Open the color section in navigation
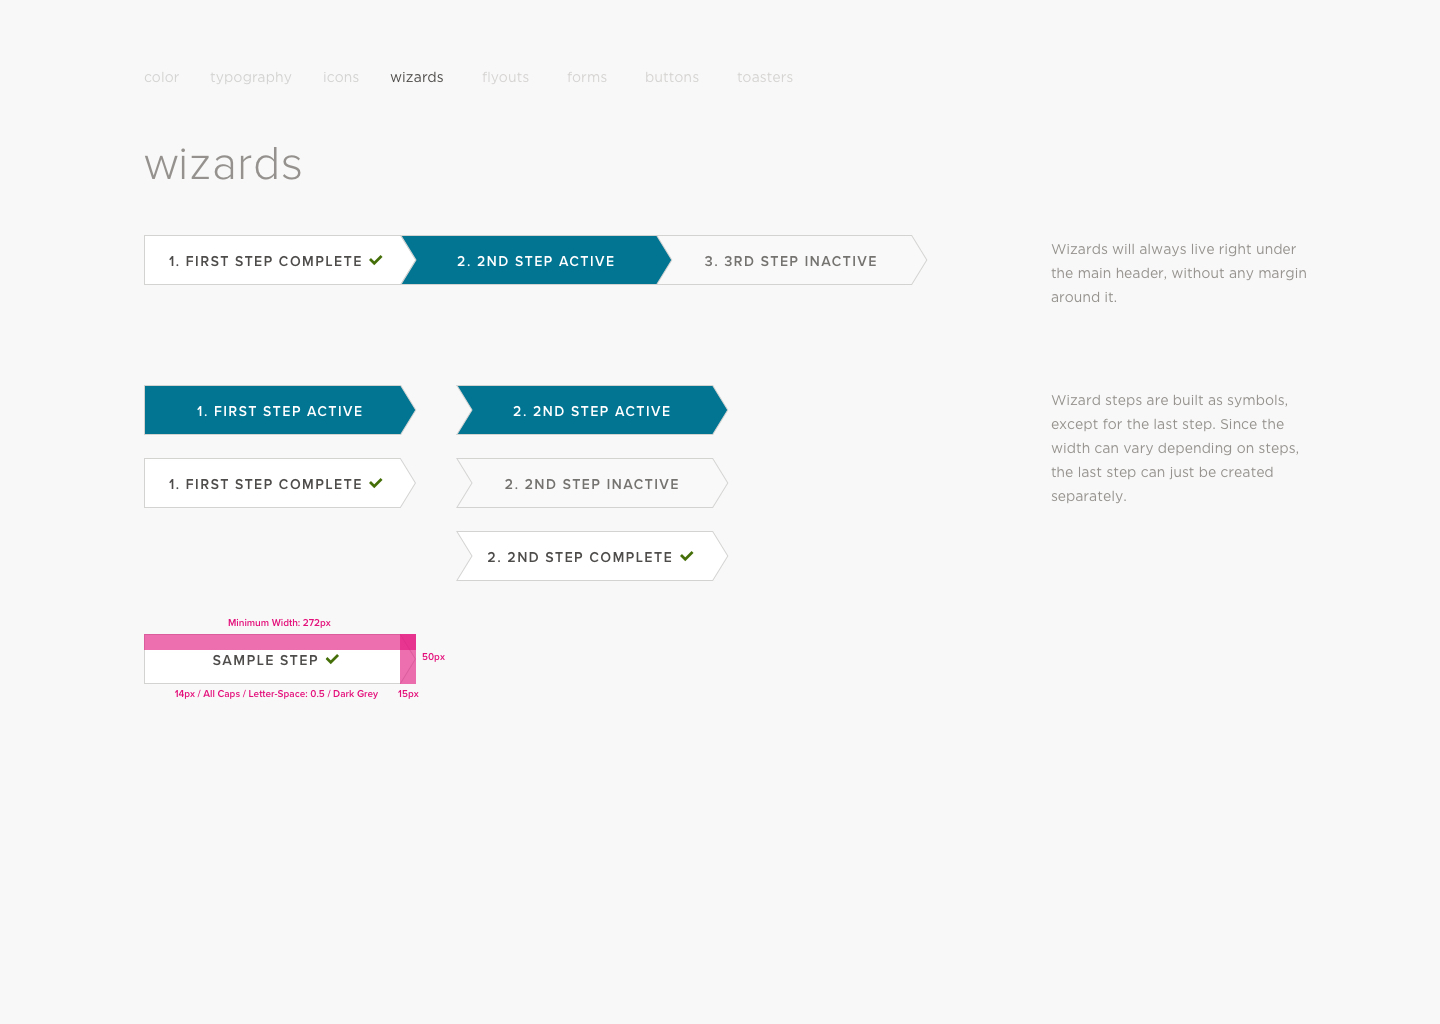Screen dimensions: 1440x1024 [x=161, y=77]
